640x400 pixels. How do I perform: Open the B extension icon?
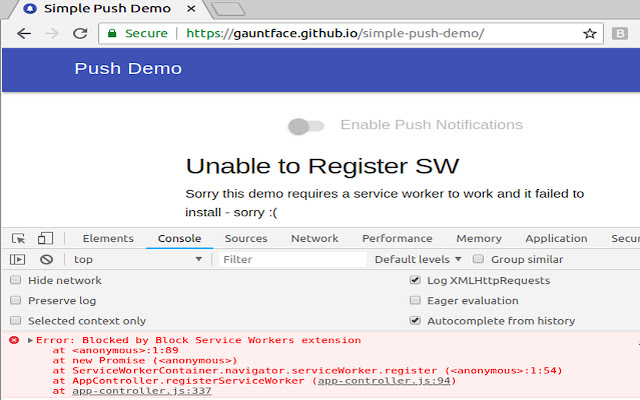pos(620,33)
